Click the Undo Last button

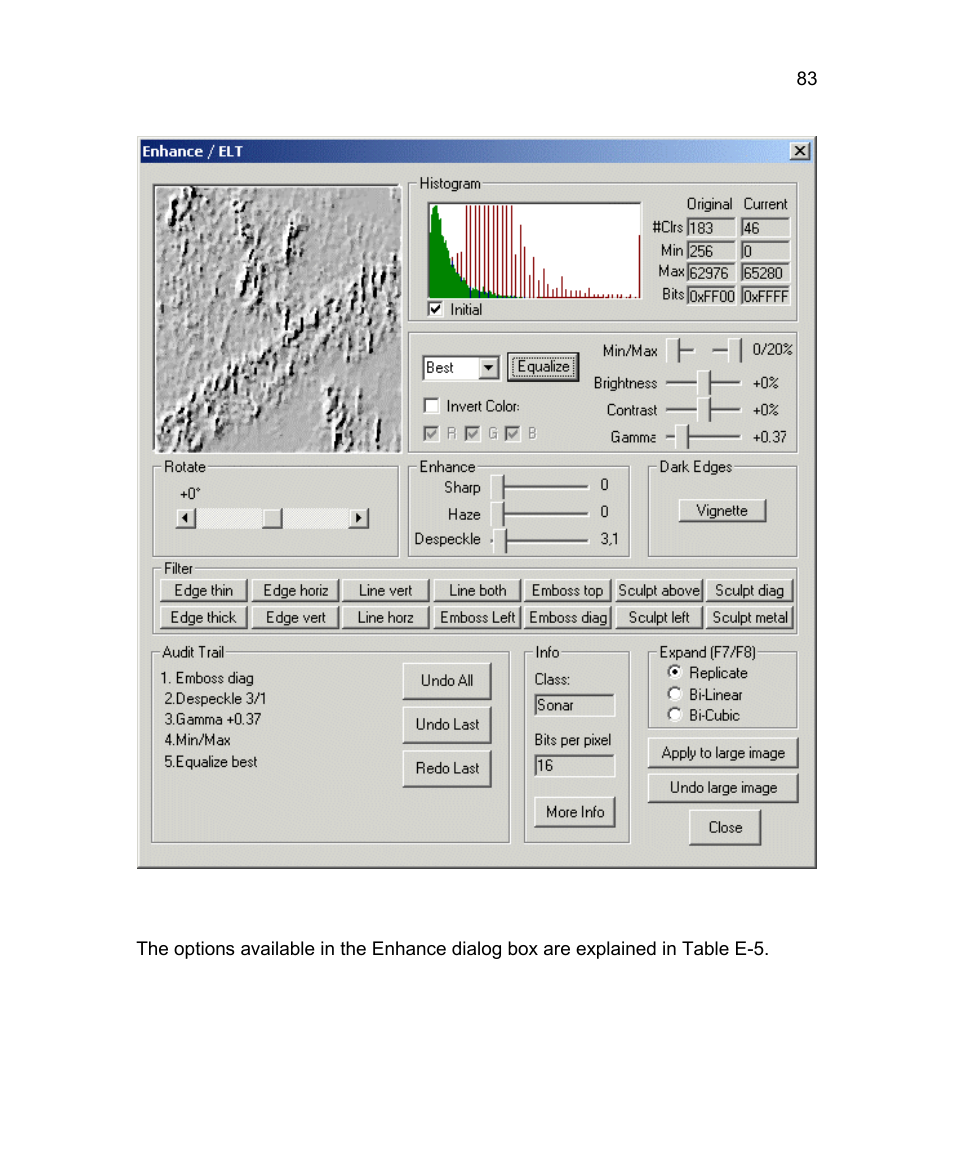click(x=447, y=724)
